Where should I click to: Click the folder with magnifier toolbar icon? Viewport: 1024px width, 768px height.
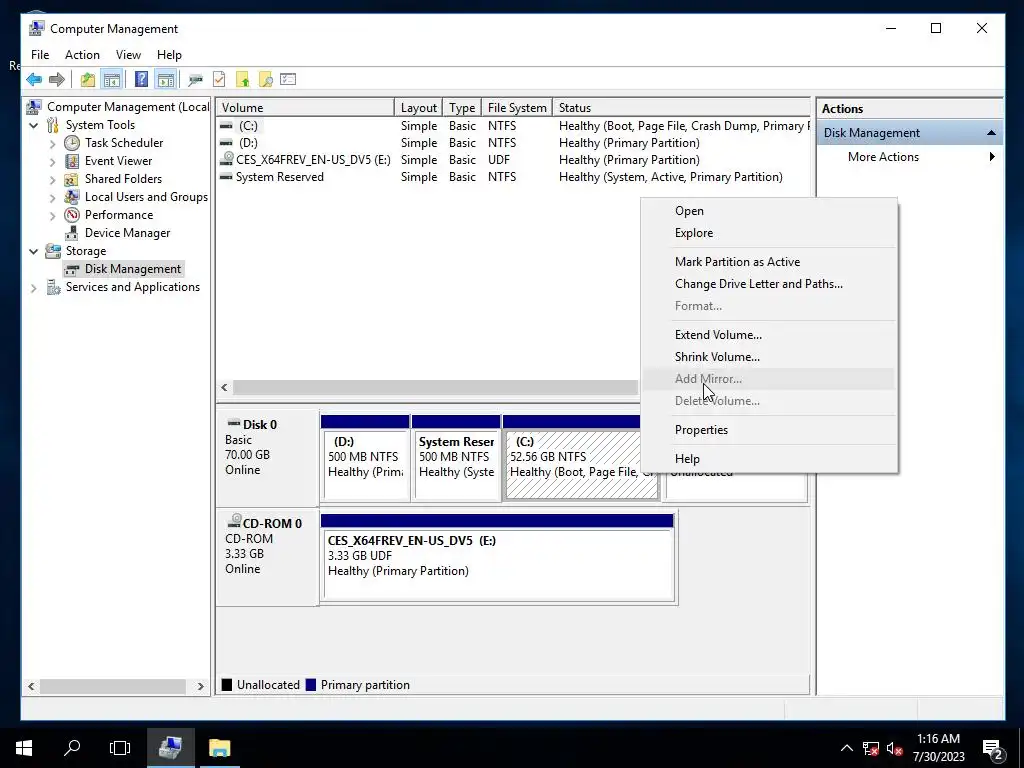pos(265,80)
